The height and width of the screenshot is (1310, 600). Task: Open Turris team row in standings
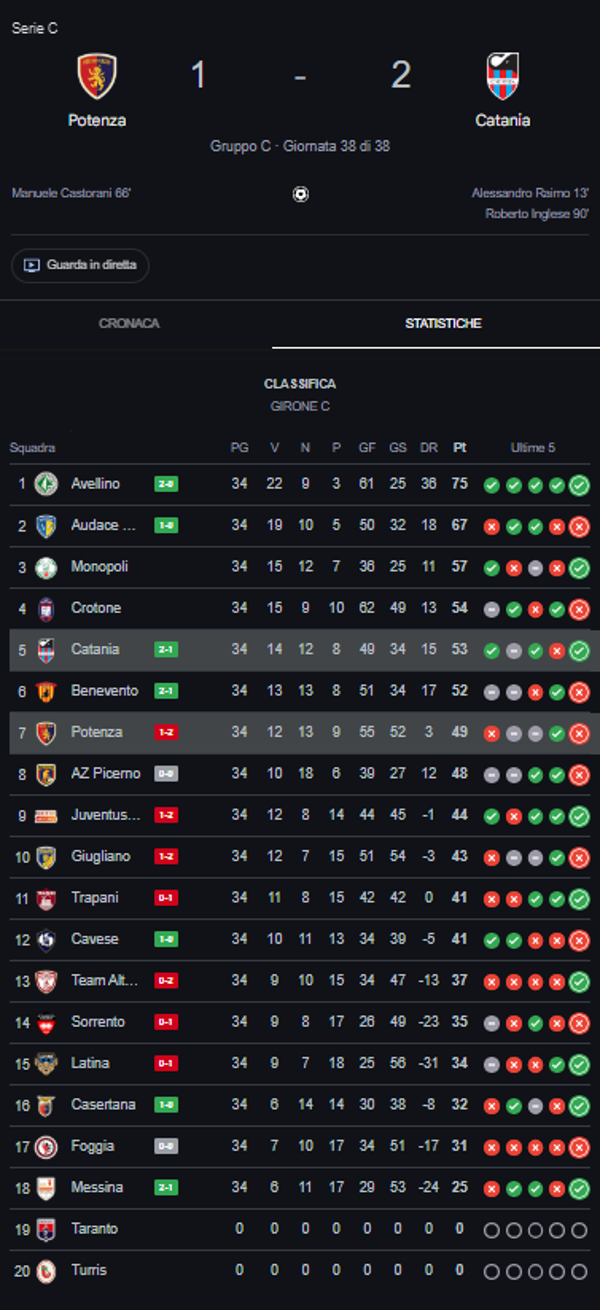click(88, 1270)
